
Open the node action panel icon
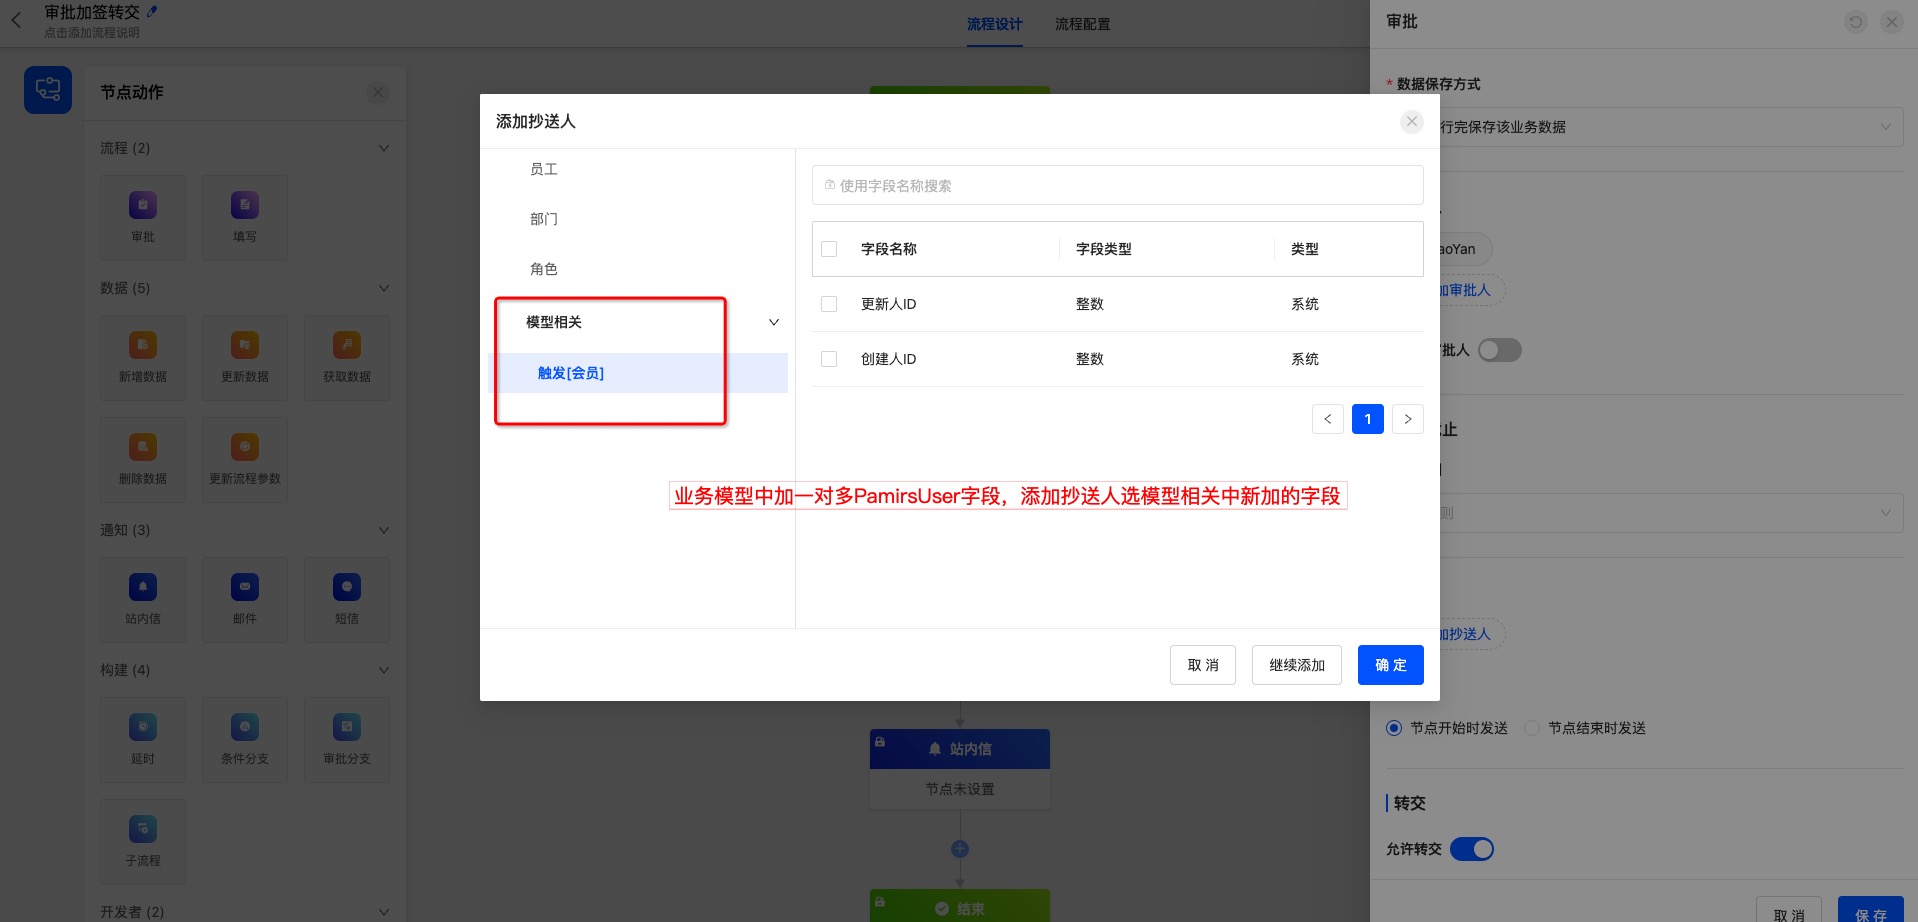coord(48,90)
